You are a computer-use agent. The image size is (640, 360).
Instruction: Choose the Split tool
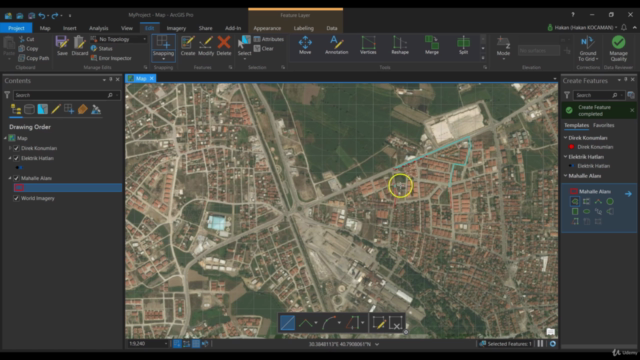pyautogui.click(x=463, y=45)
